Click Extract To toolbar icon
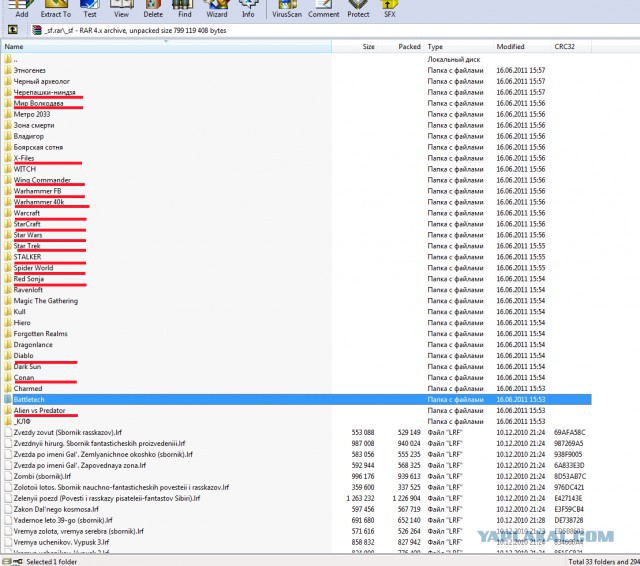 point(56,9)
